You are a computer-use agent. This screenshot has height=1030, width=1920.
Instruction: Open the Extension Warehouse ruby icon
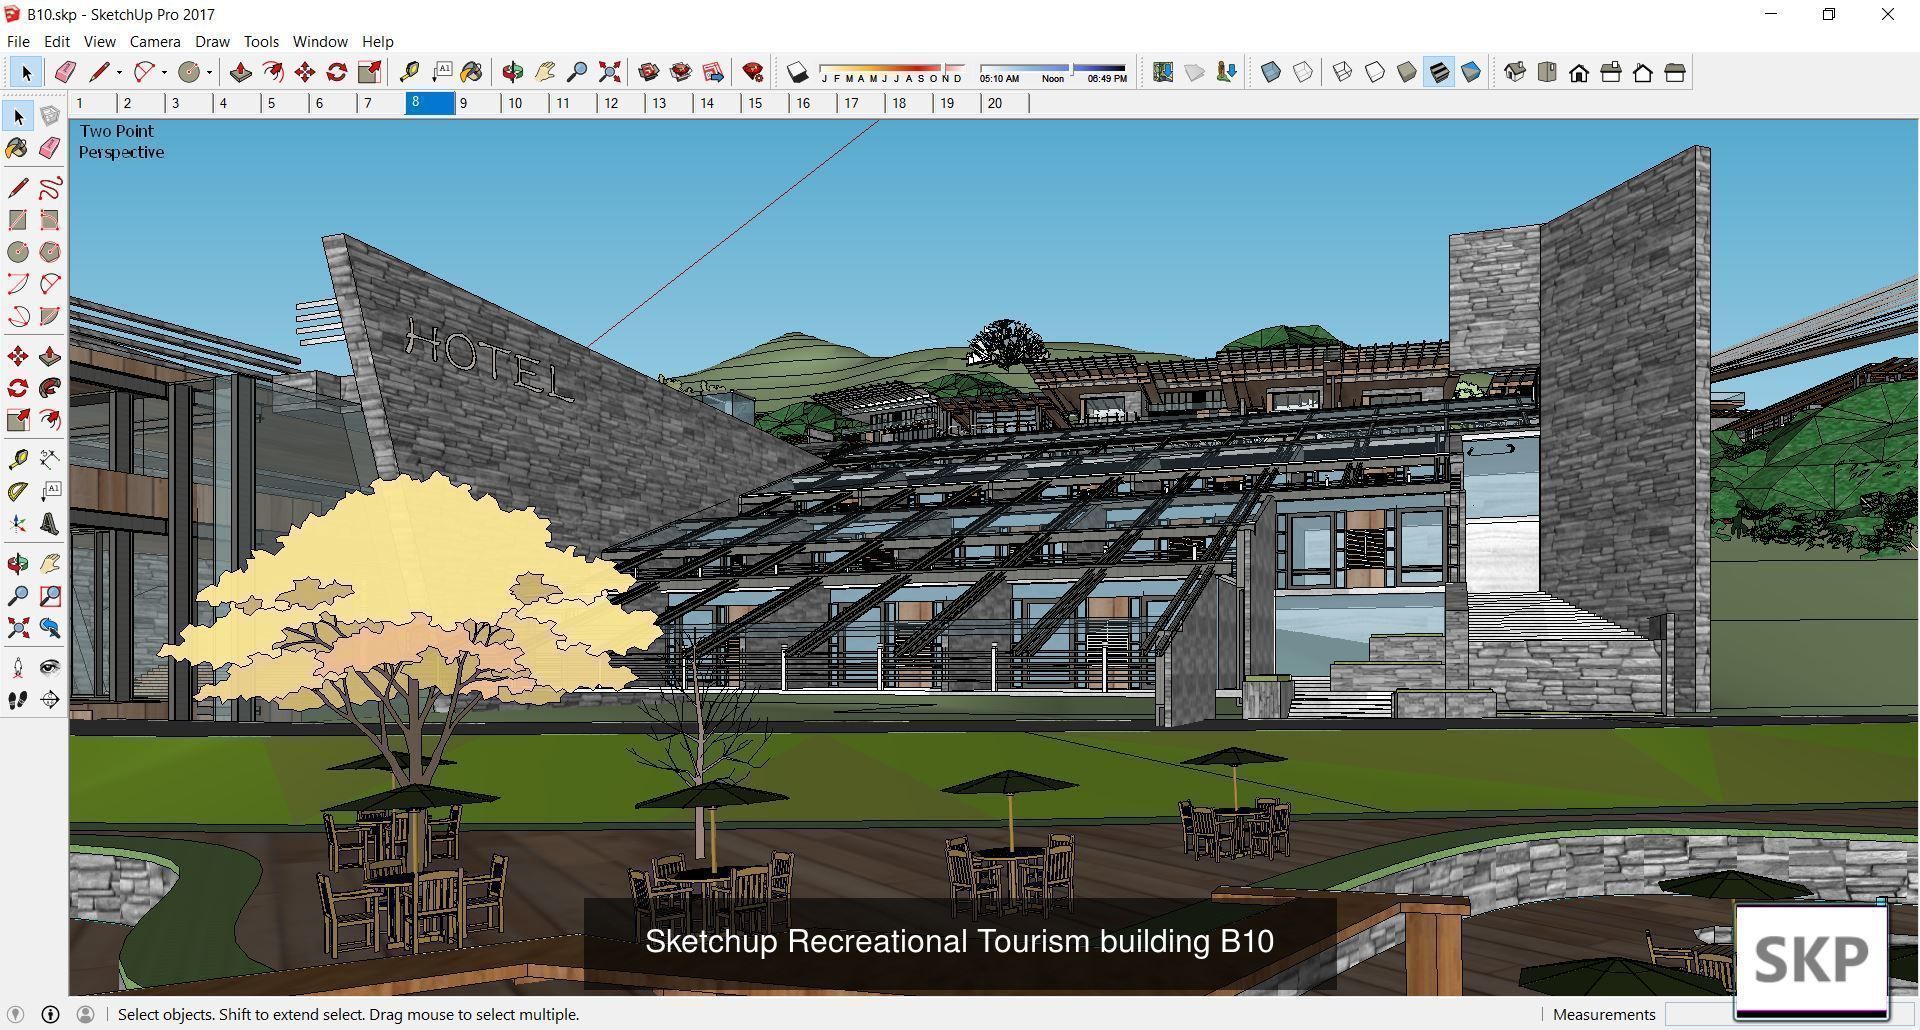[x=753, y=72]
